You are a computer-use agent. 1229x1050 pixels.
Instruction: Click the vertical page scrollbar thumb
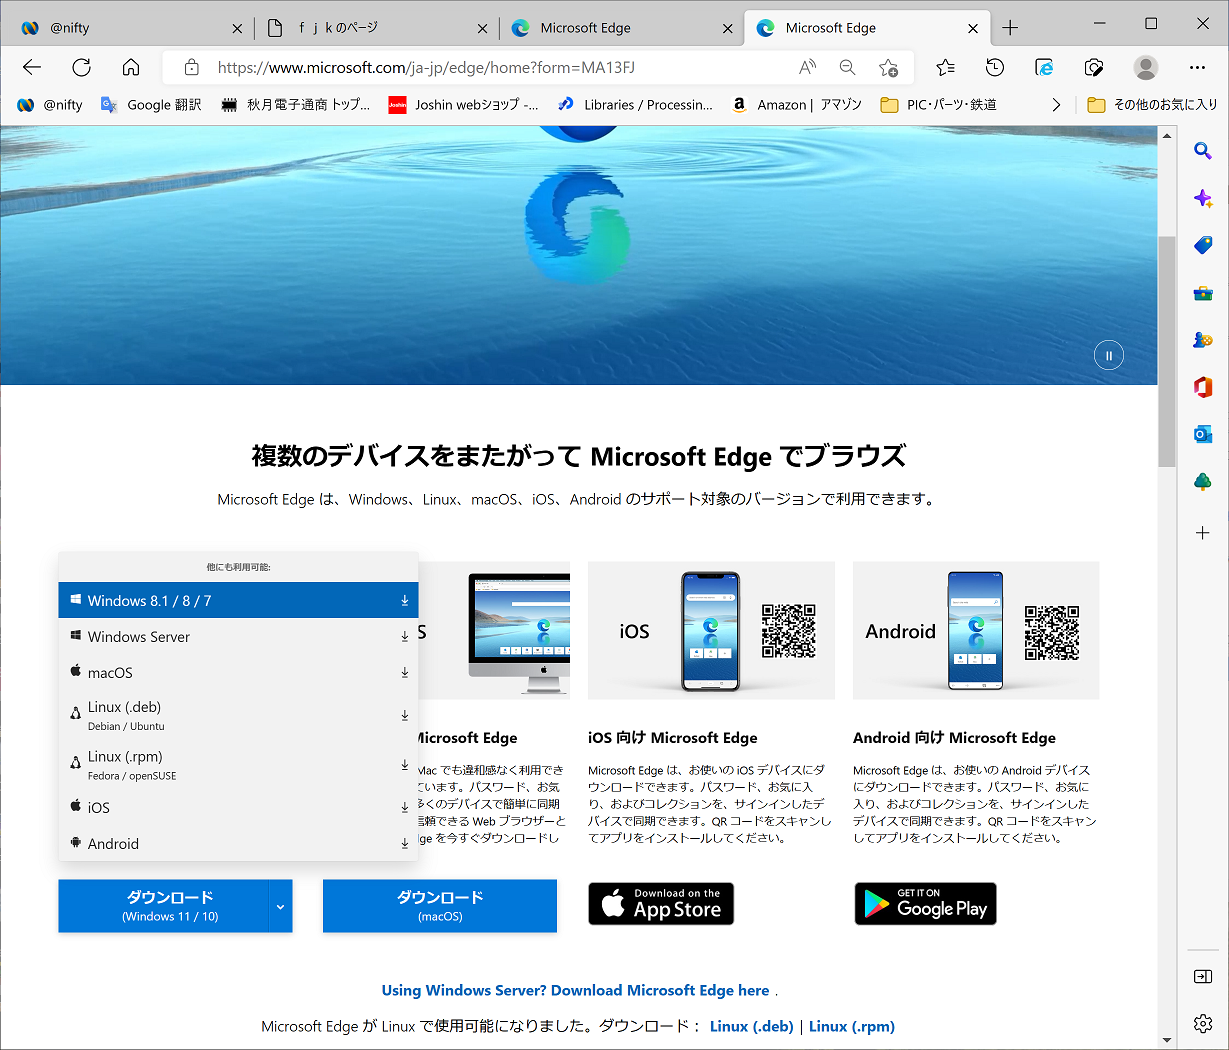tap(1167, 351)
